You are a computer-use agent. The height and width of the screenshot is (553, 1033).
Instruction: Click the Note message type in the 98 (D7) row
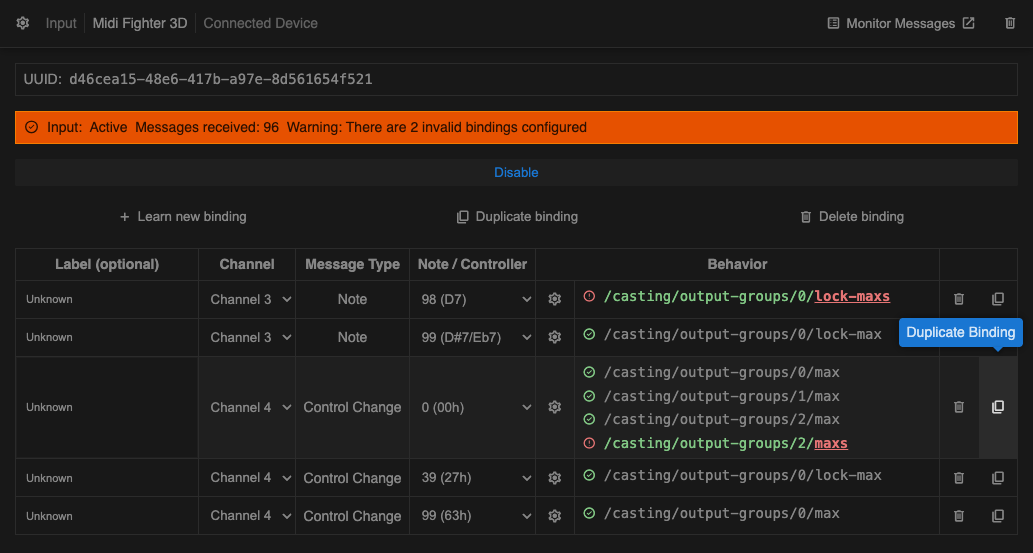[x=352, y=299]
